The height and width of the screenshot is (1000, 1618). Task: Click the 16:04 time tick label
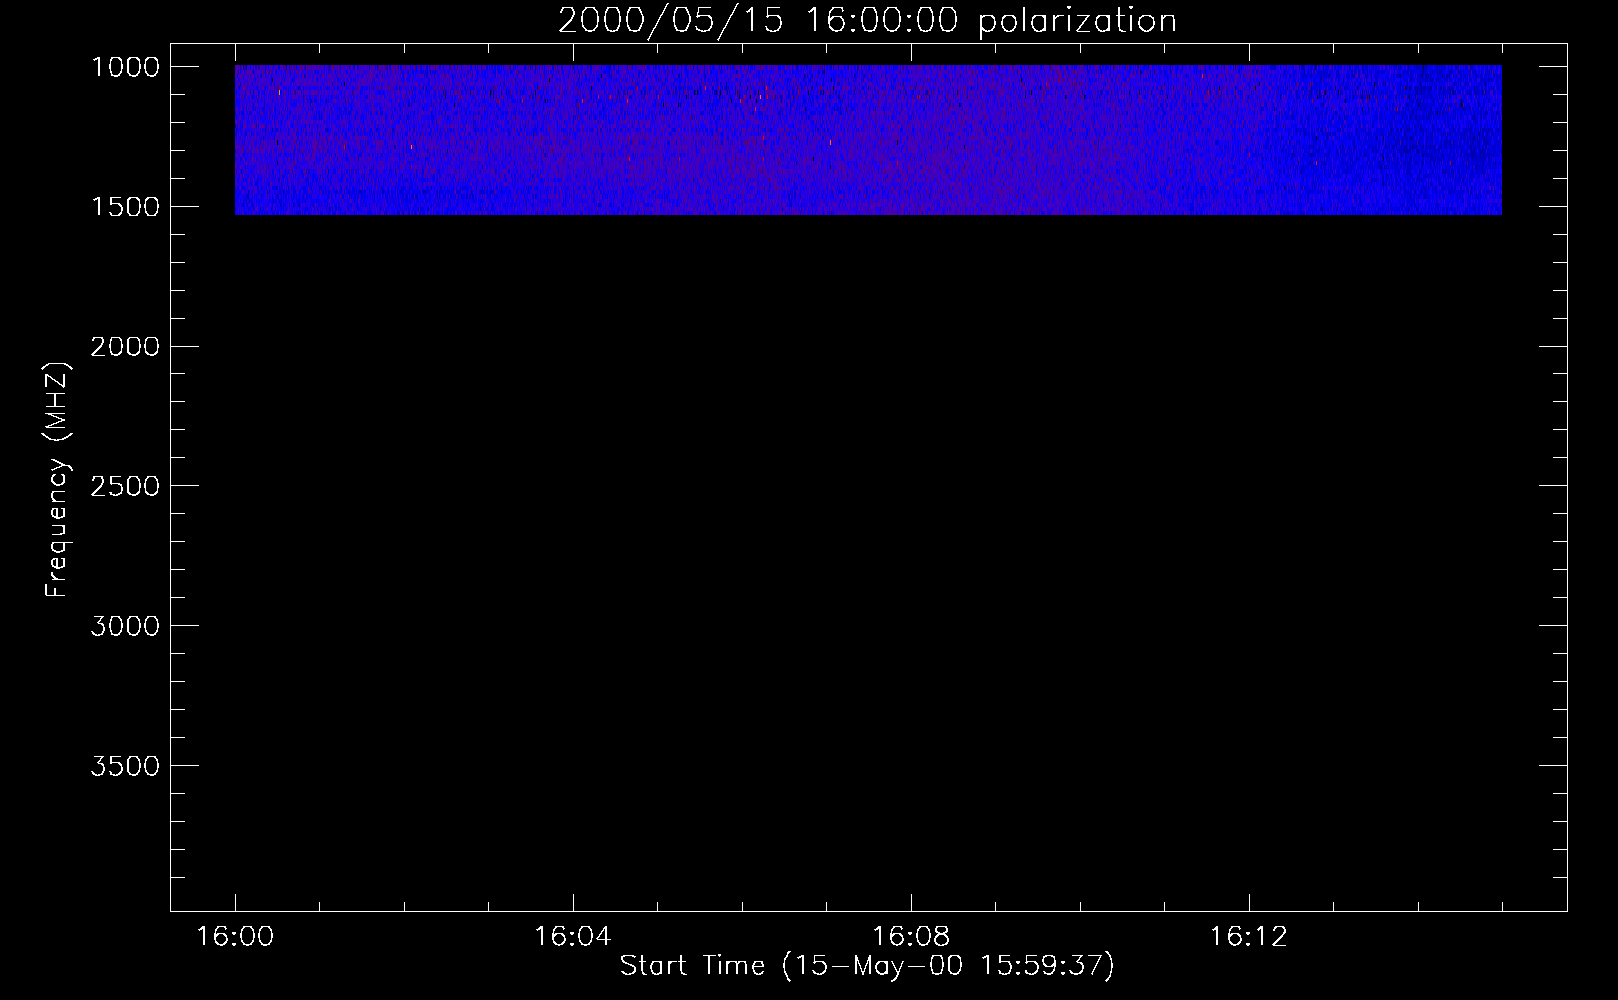point(573,937)
